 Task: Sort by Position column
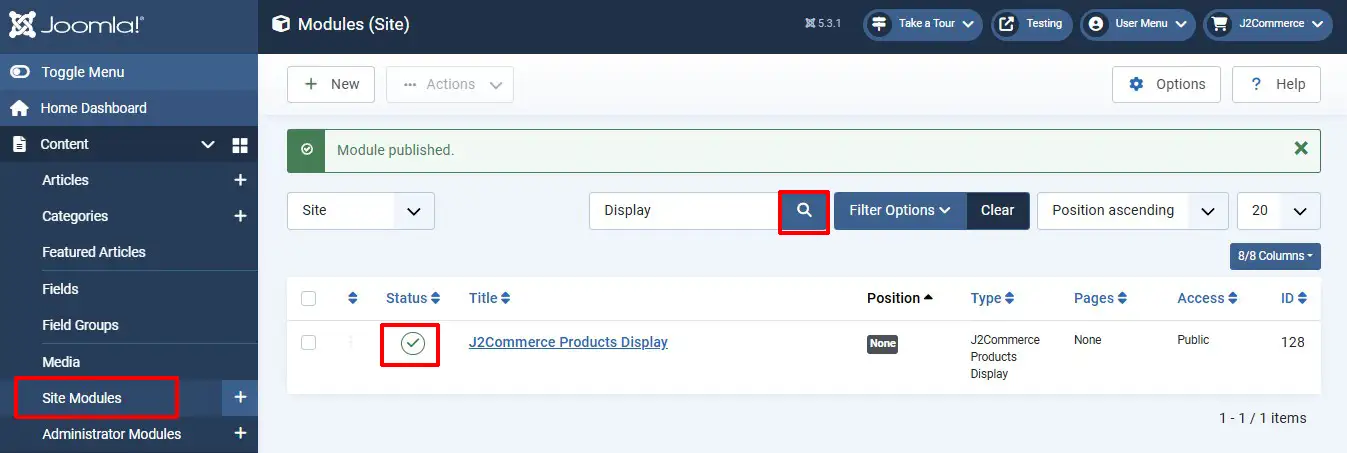coord(900,298)
